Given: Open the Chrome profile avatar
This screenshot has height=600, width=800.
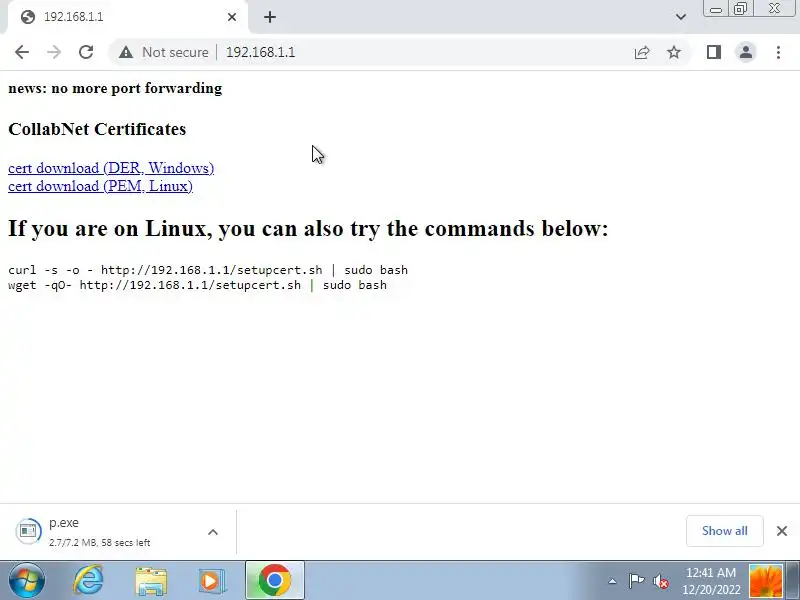Looking at the screenshot, I should pyautogui.click(x=745, y=52).
